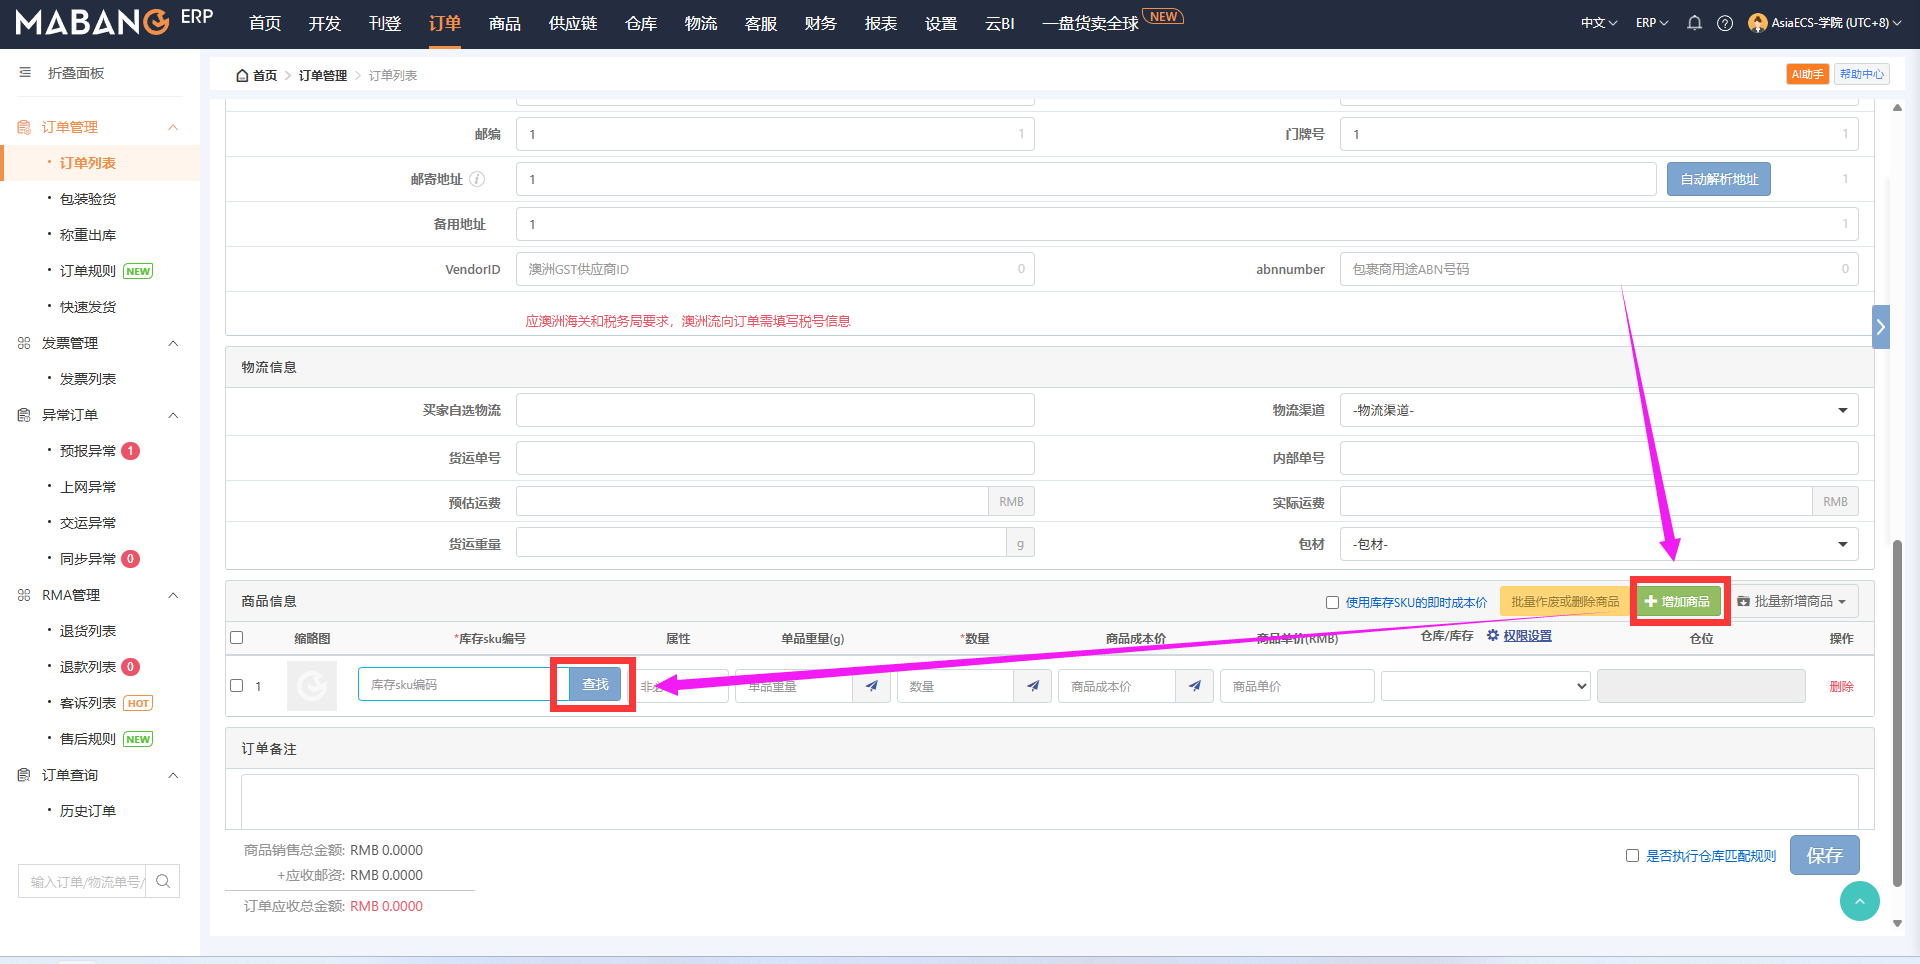This screenshot has height=964, width=1920.
Task: Click the info icon next to 邮寄地址
Action: [477, 179]
